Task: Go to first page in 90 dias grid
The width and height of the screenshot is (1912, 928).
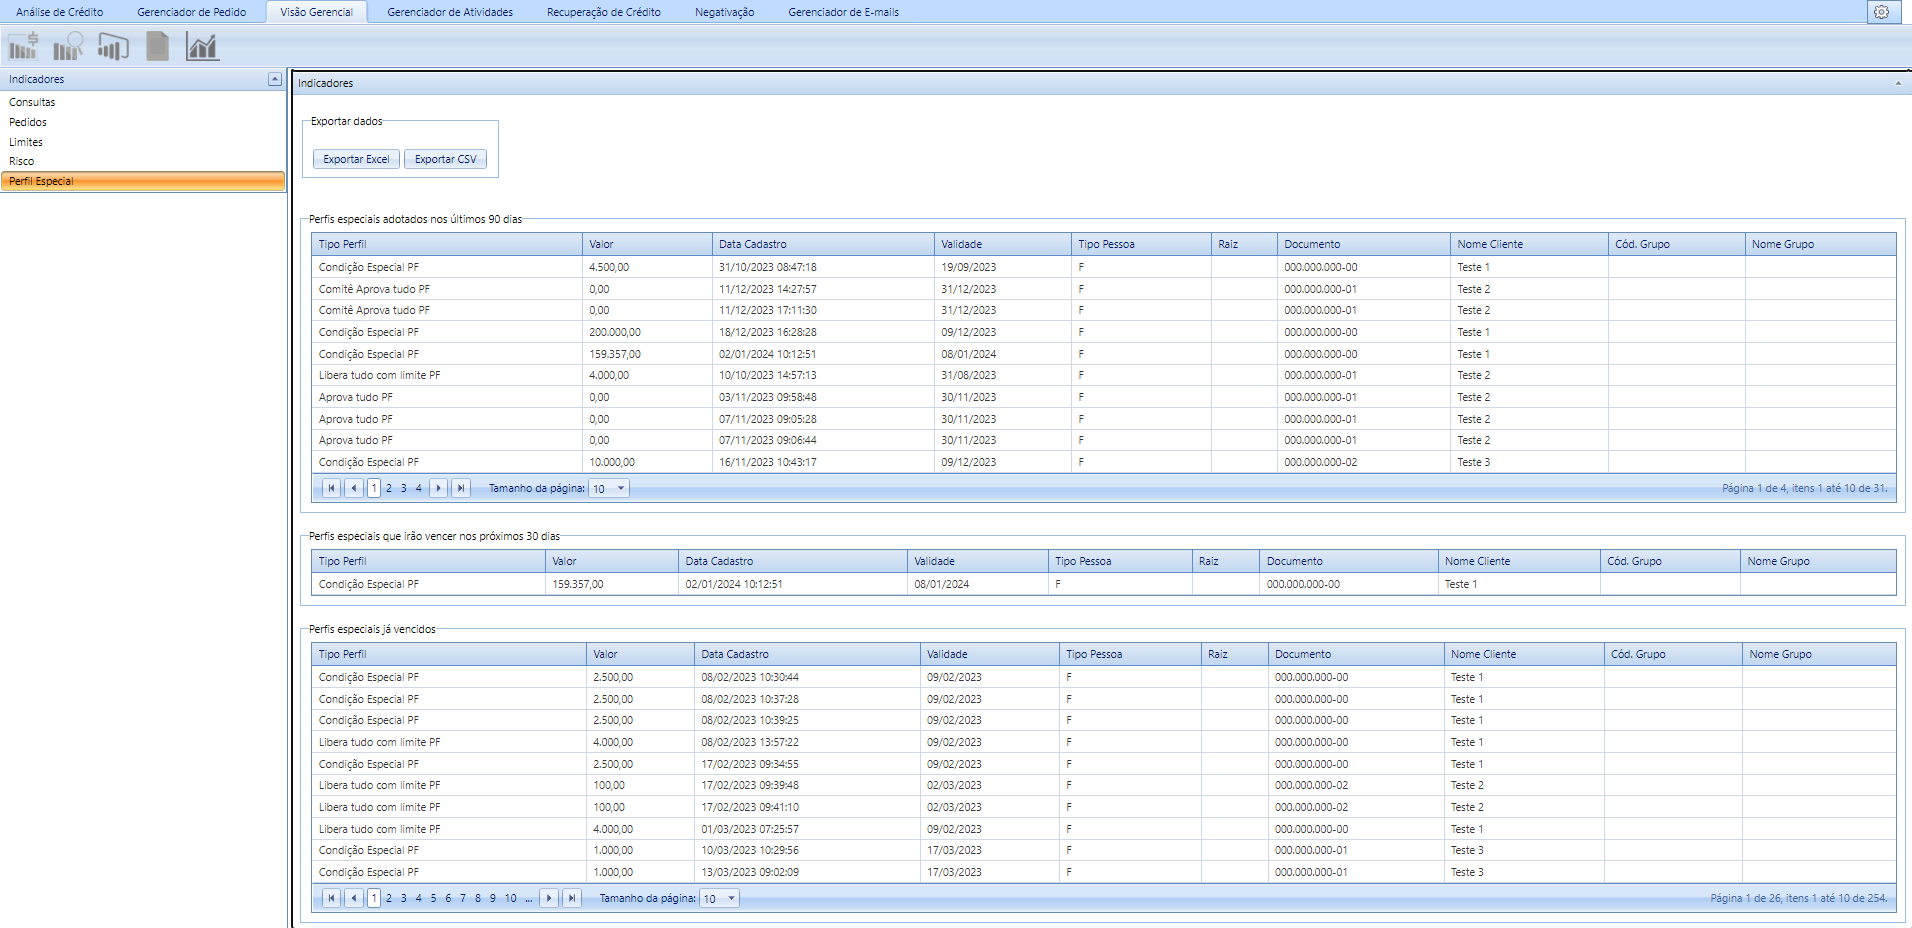Action: pos(331,488)
